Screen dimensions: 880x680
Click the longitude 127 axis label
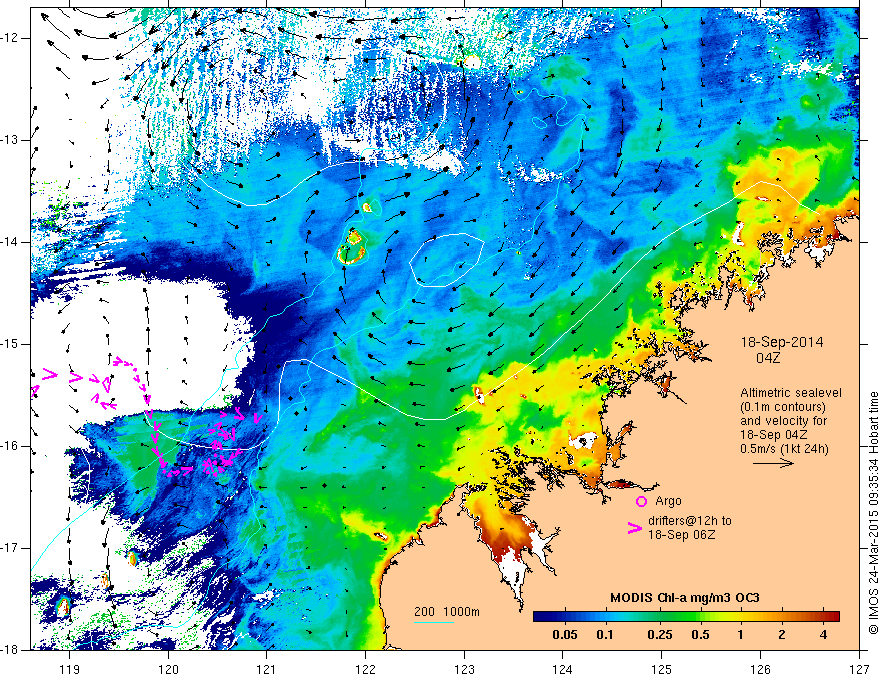(x=859, y=669)
